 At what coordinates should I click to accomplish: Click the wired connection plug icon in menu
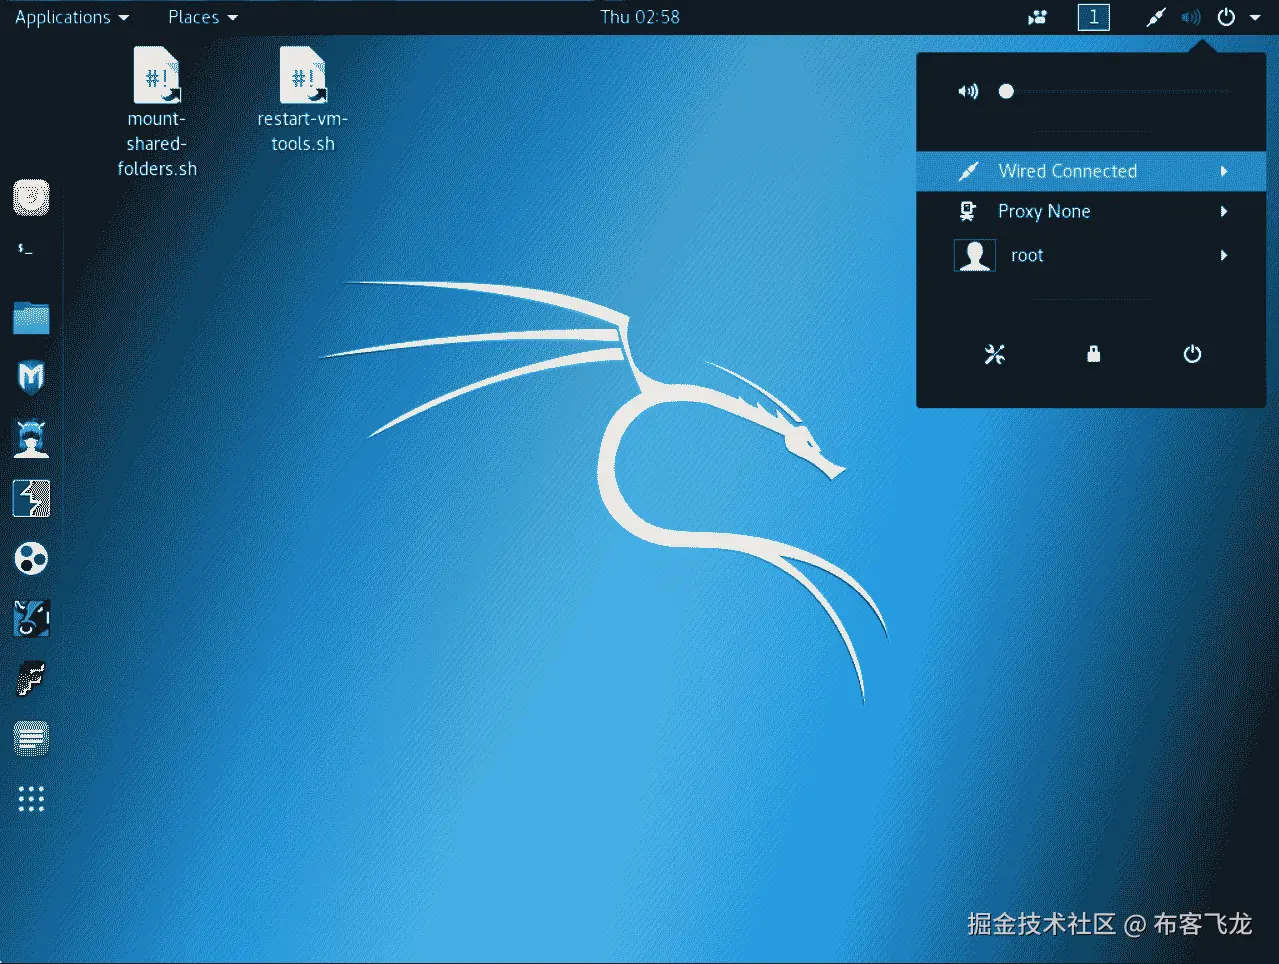point(968,171)
